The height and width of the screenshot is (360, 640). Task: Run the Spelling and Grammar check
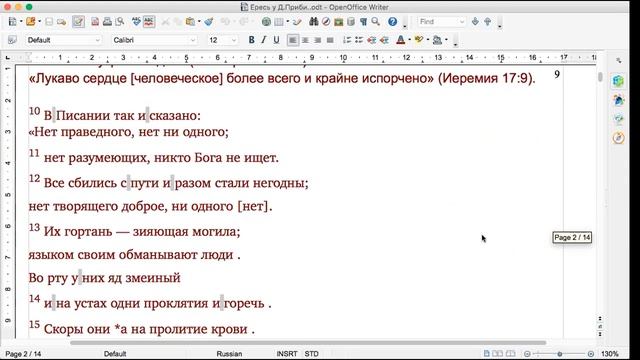pyautogui.click(x=136, y=22)
